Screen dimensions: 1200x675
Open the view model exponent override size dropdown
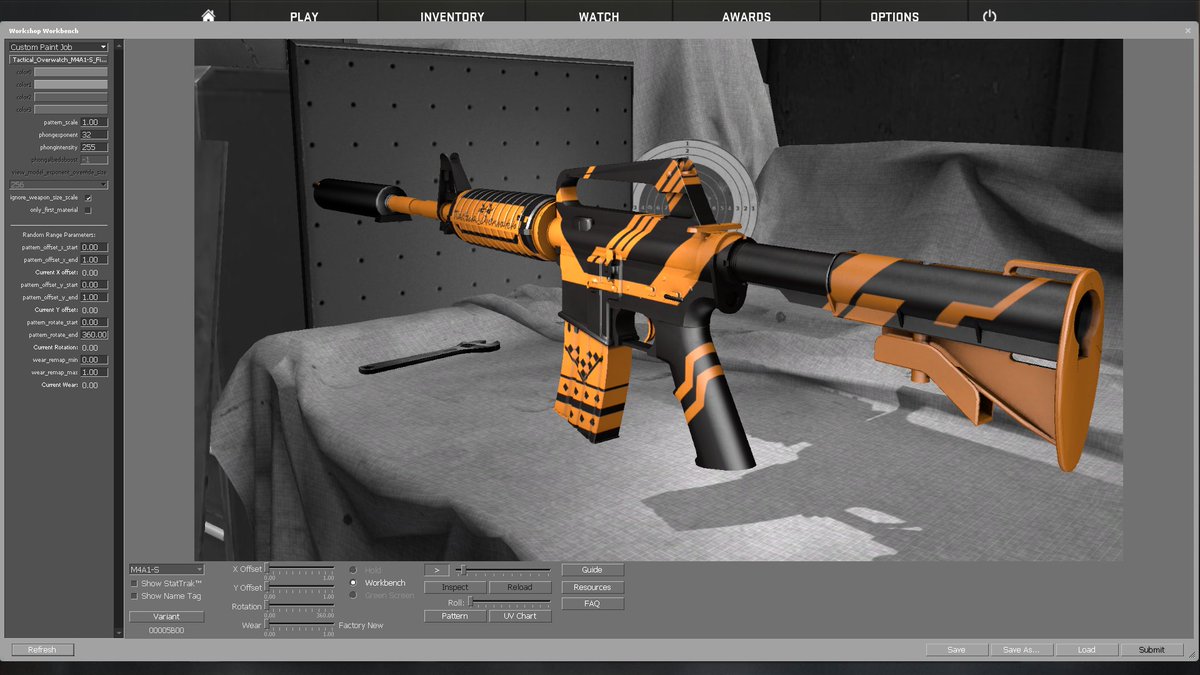pos(58,185)
